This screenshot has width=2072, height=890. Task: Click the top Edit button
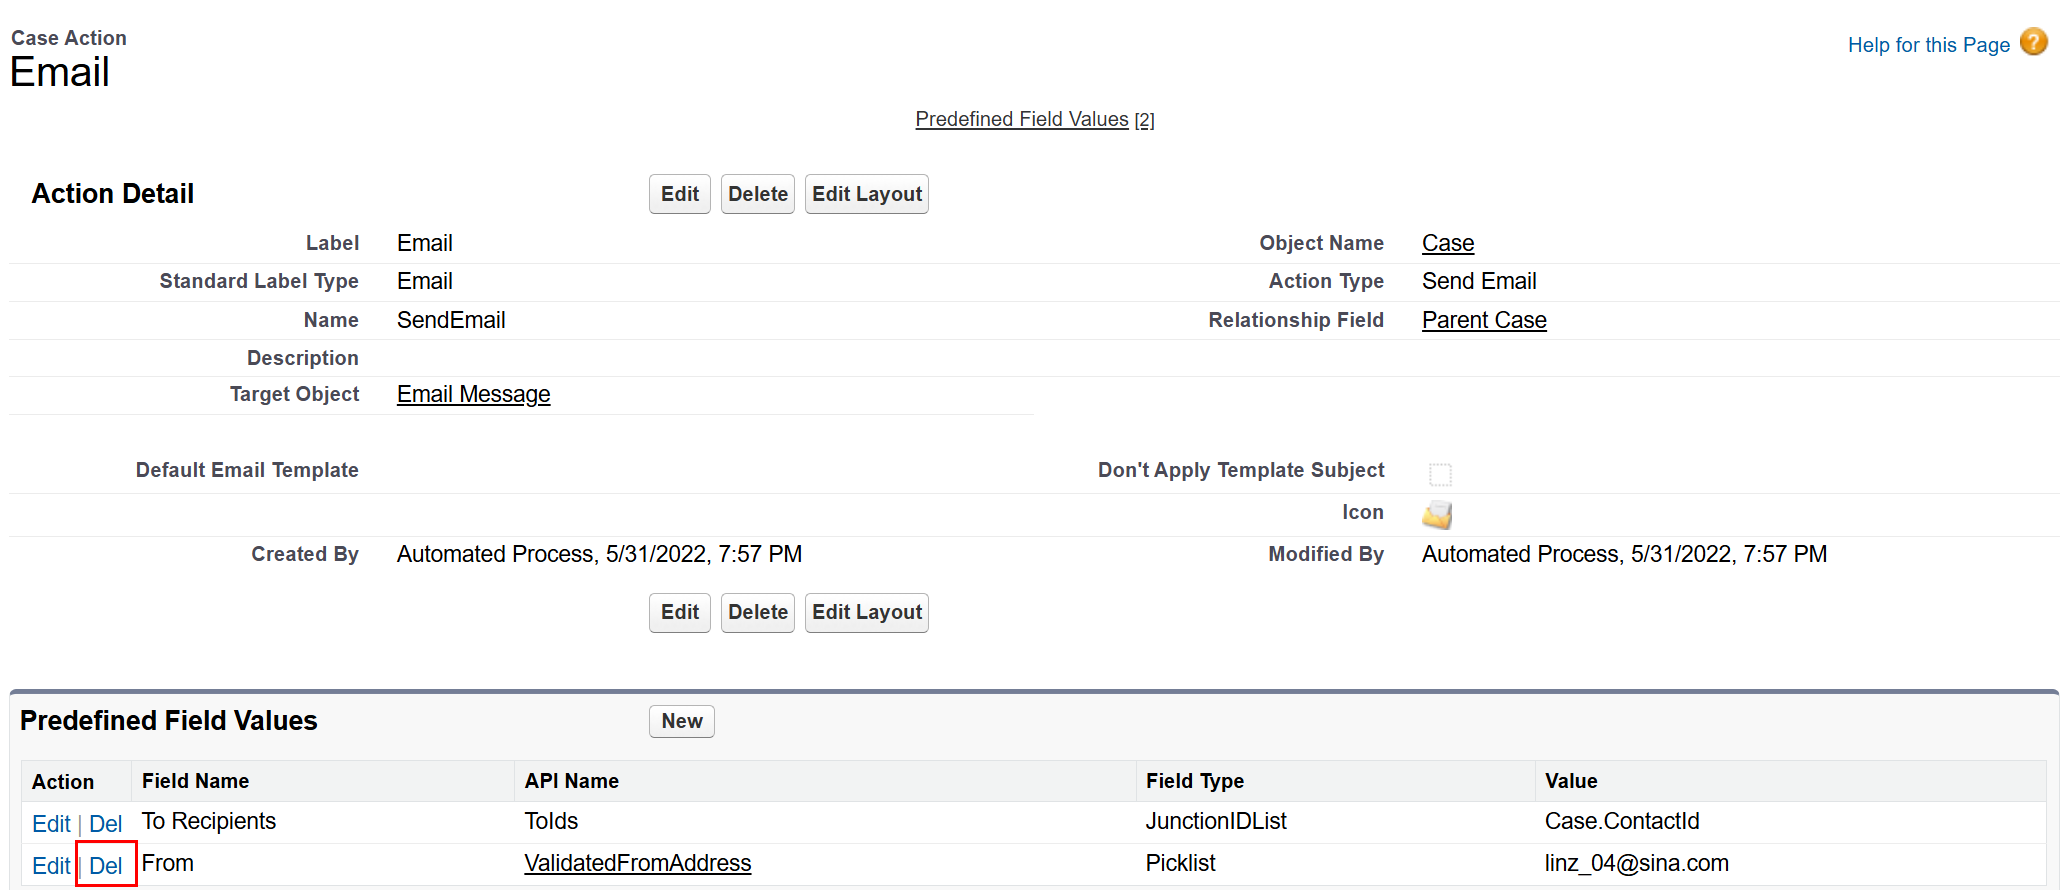(679, 194)
